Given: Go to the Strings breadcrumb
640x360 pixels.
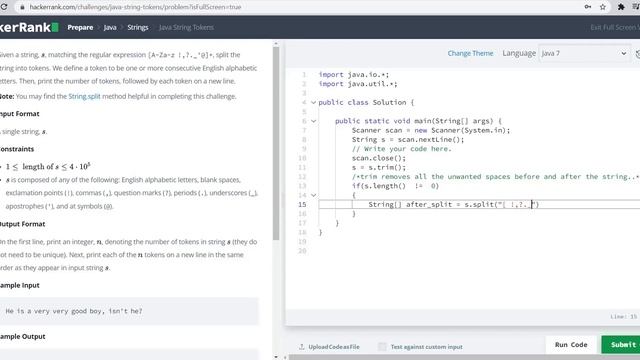Looking at the screenshot, I should tap(138, 27).
